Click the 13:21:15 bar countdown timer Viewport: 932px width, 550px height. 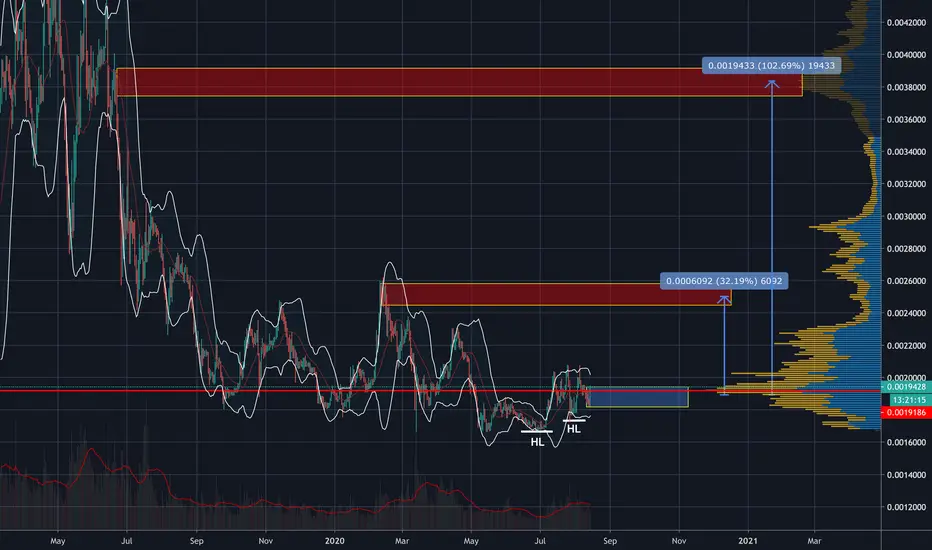click(x=909, y=400)
